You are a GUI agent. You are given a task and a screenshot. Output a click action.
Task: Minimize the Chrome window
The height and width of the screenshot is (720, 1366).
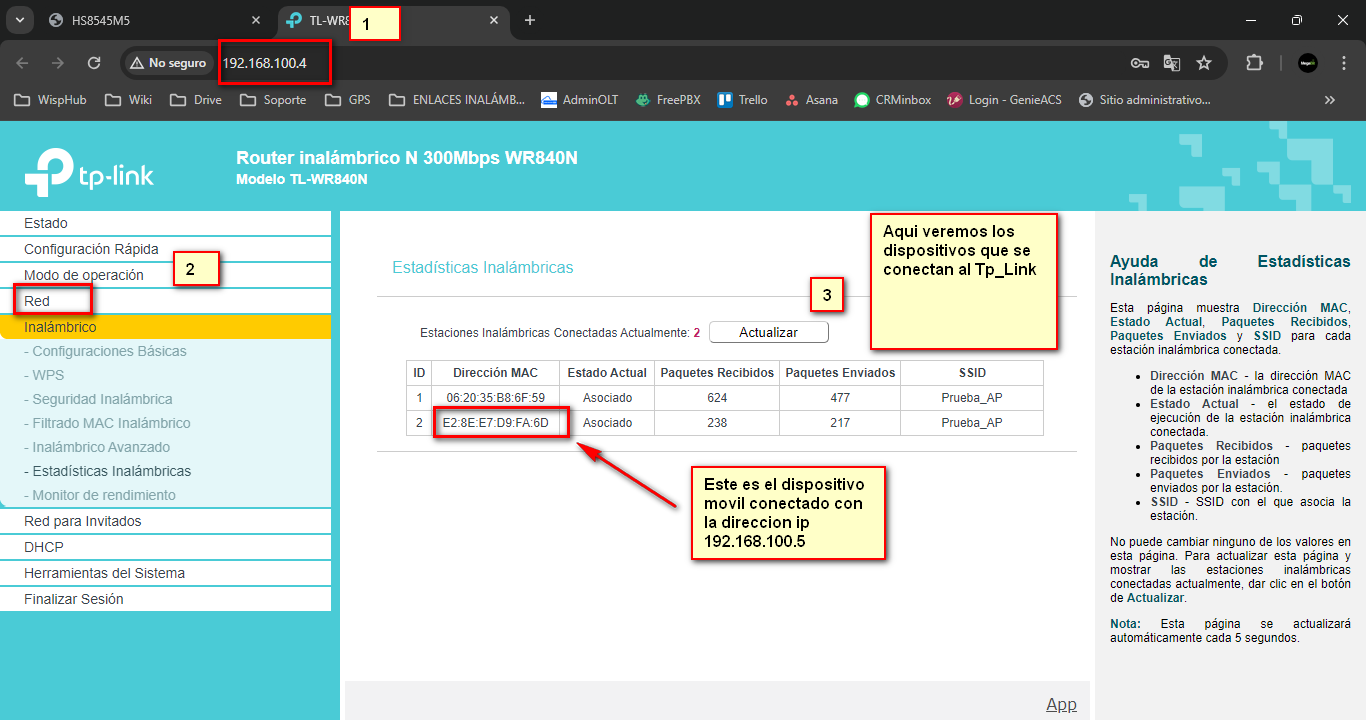point(1252,20)
